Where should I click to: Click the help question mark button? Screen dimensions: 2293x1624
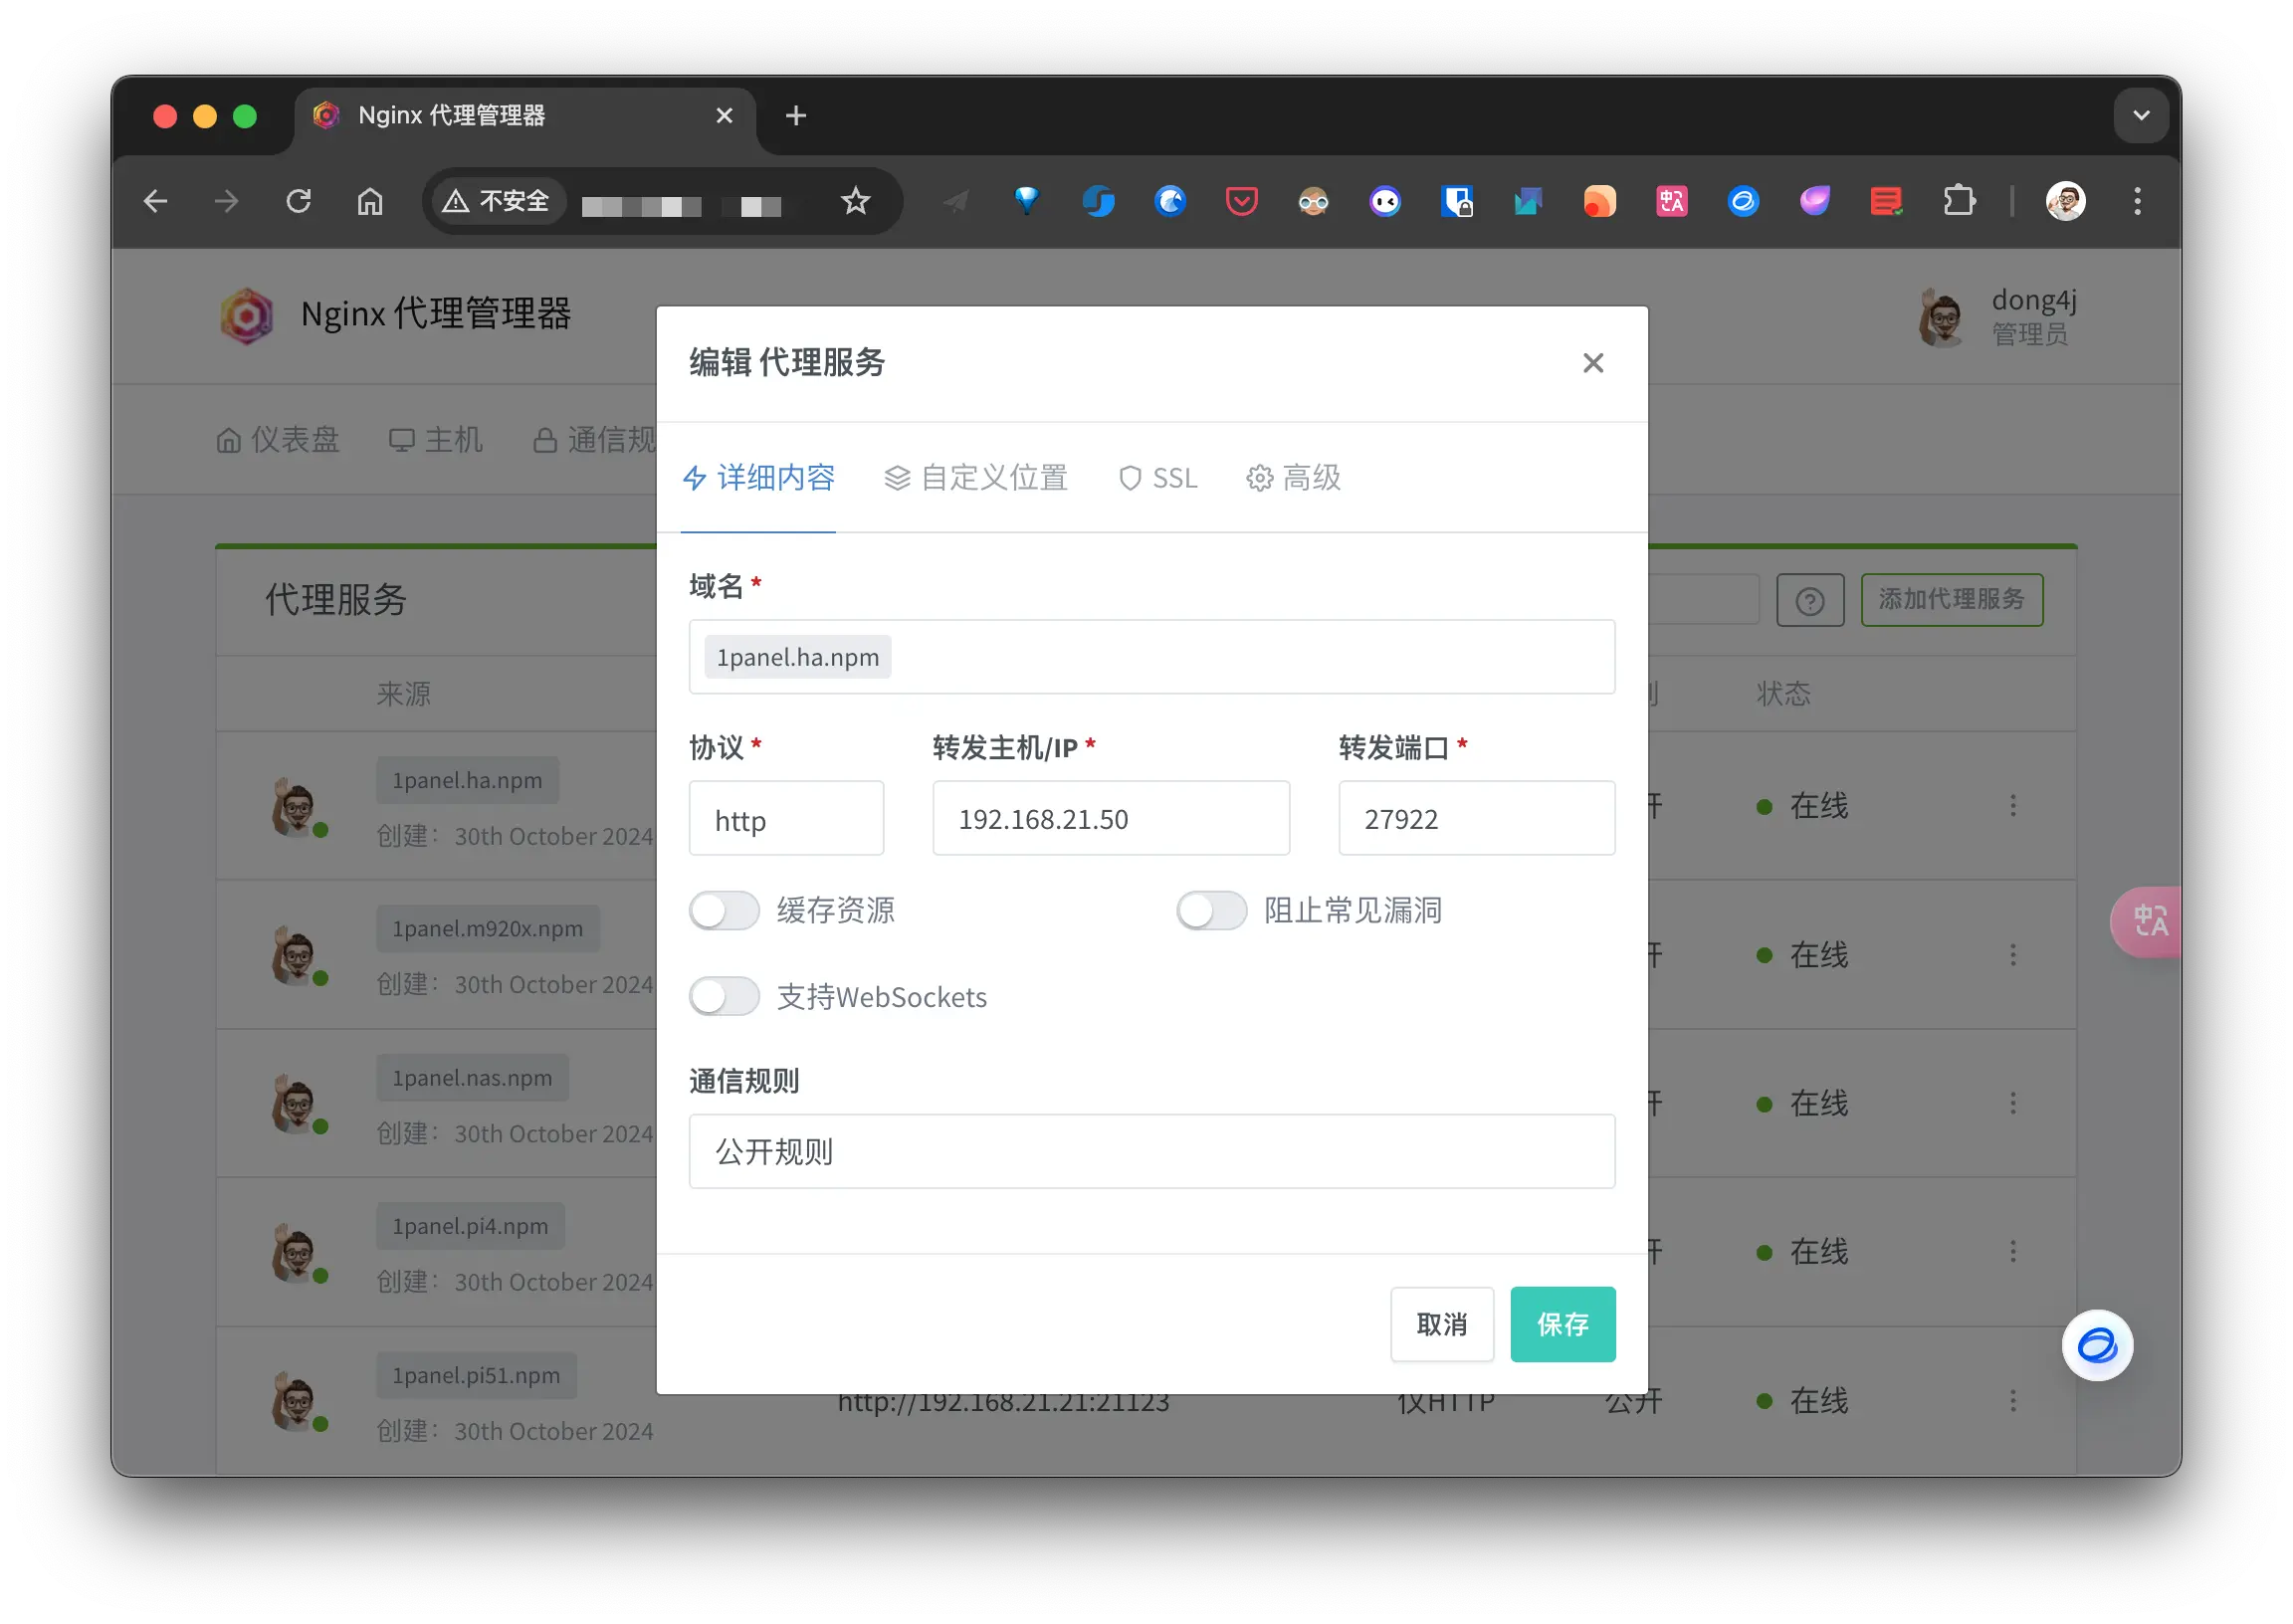pos(1809,601)
